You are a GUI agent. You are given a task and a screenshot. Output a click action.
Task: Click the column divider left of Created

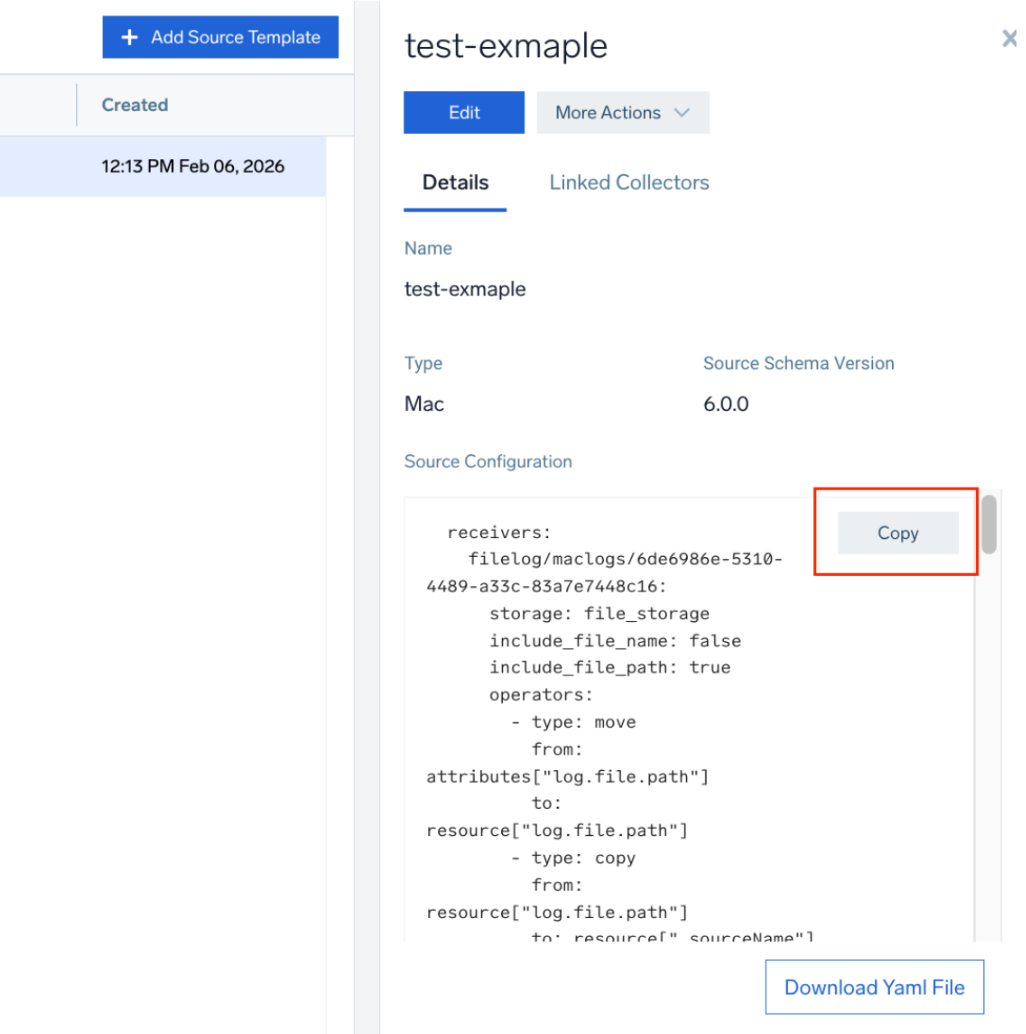pyautogui.click(x=77, y=105)
